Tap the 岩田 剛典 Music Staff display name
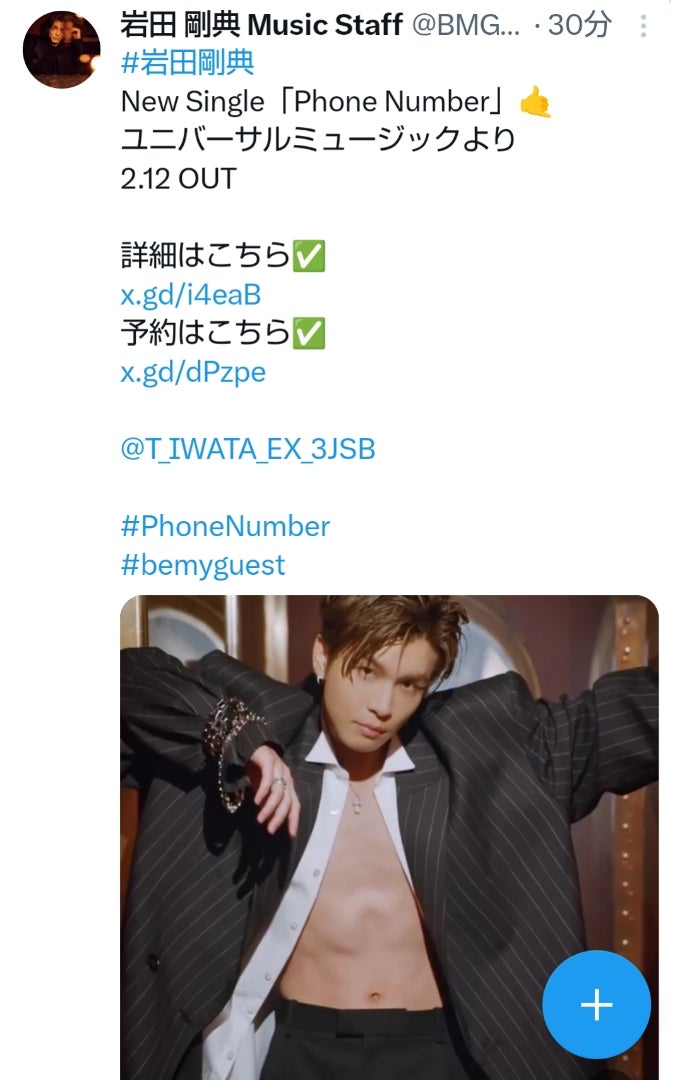This screenshot has height=1080, width=682. 261,25
